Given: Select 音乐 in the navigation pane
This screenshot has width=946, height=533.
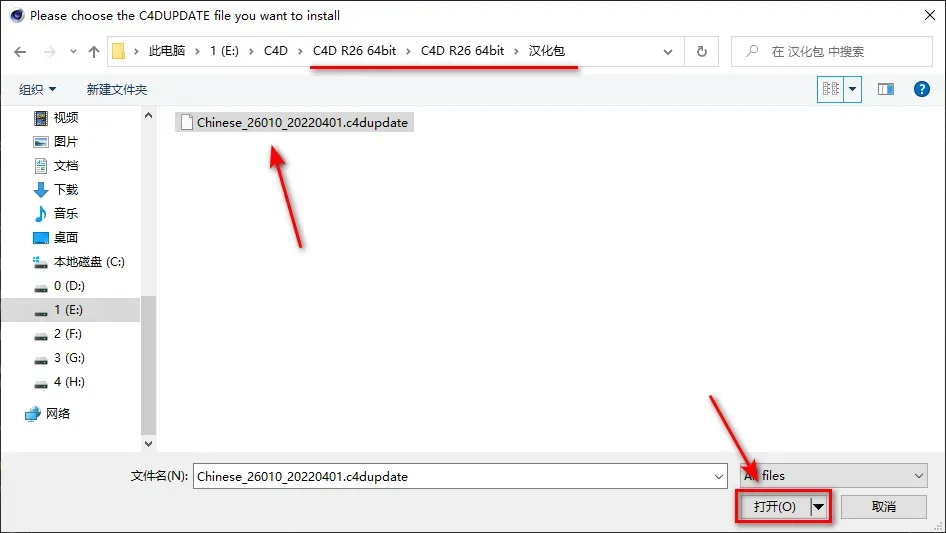Looking at the screenshot, I should tap(65, 214).
